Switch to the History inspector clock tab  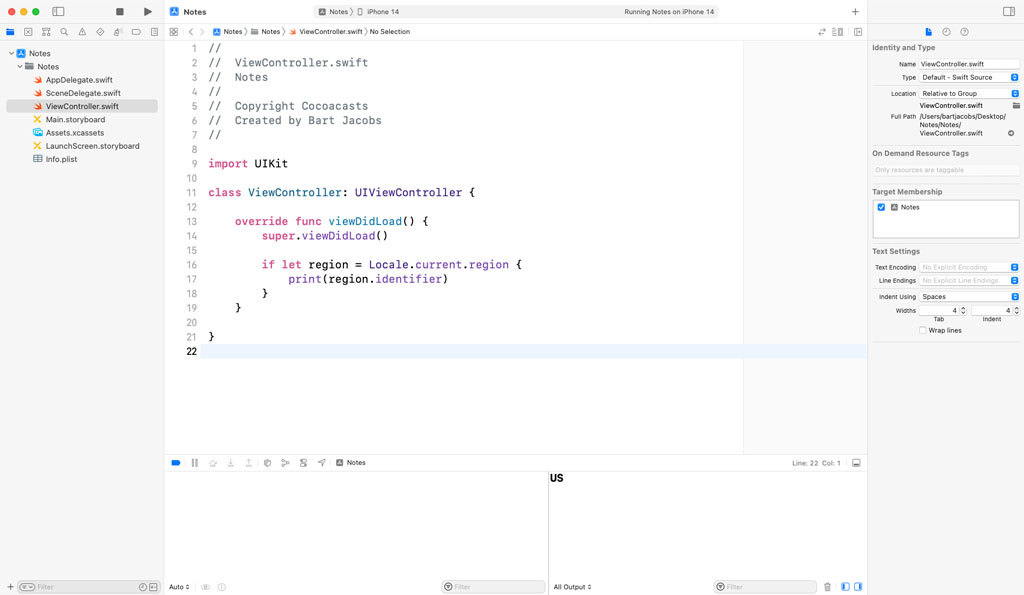(946, 31)
